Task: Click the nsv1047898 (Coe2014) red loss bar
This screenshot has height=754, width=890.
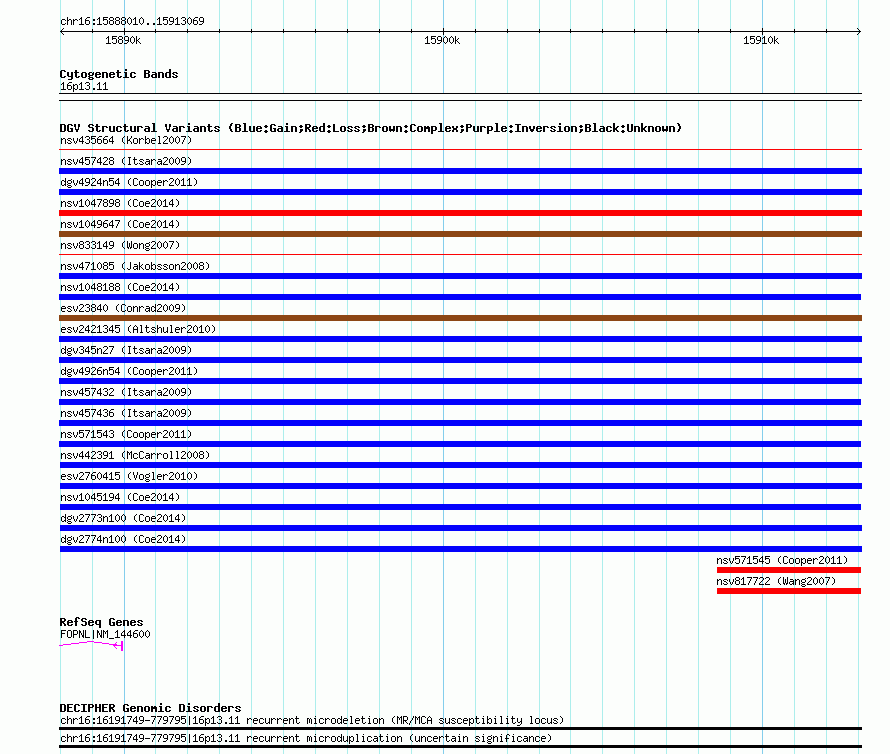Action: 460,213
